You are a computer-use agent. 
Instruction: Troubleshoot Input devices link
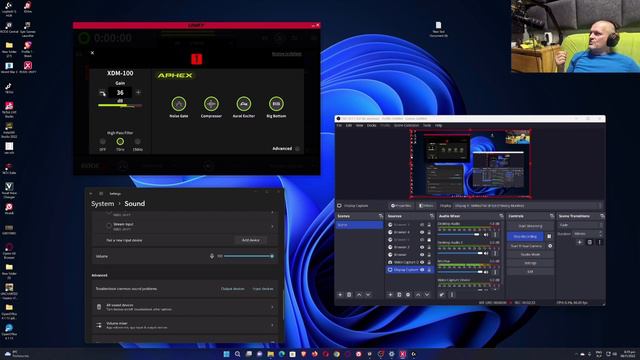pos(263,289)
